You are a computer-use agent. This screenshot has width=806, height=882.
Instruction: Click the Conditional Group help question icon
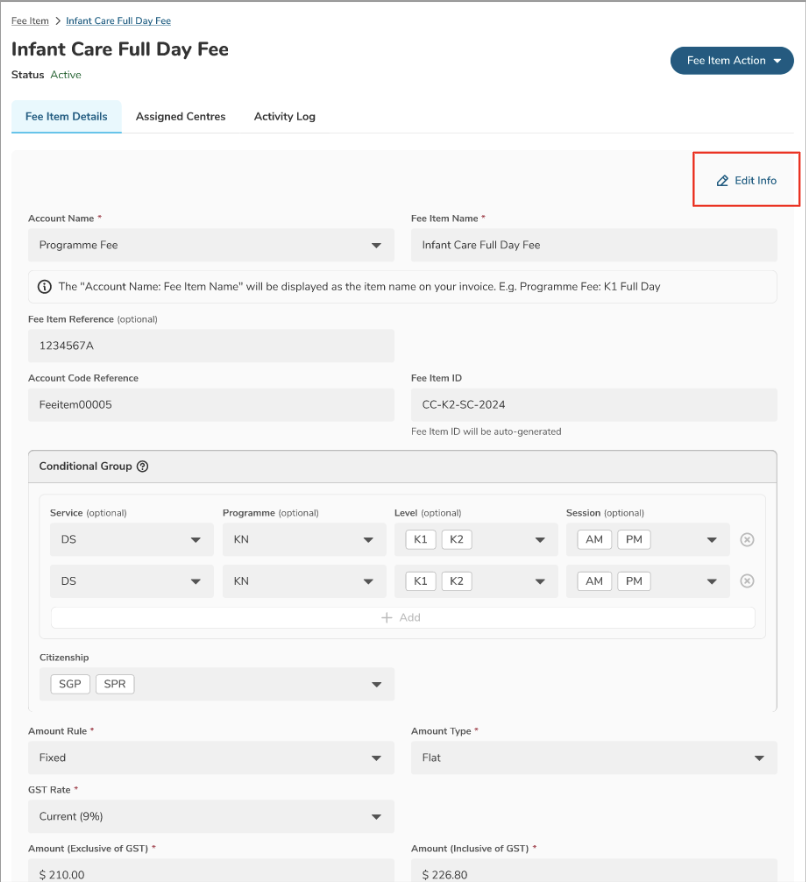pyautogui.click(x=142, y=466)
